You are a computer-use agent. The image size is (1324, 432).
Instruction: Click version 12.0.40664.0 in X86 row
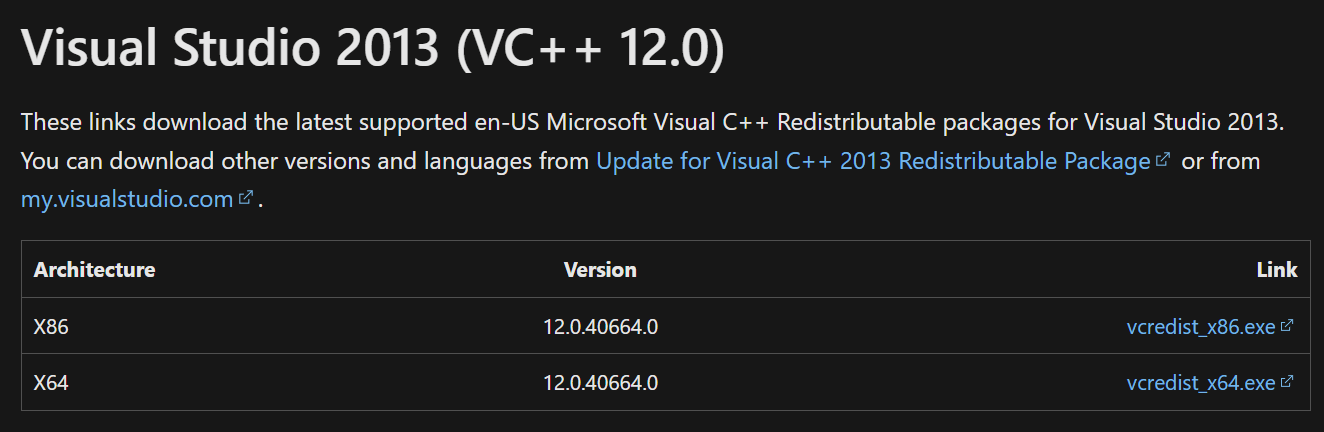(600, 326)
